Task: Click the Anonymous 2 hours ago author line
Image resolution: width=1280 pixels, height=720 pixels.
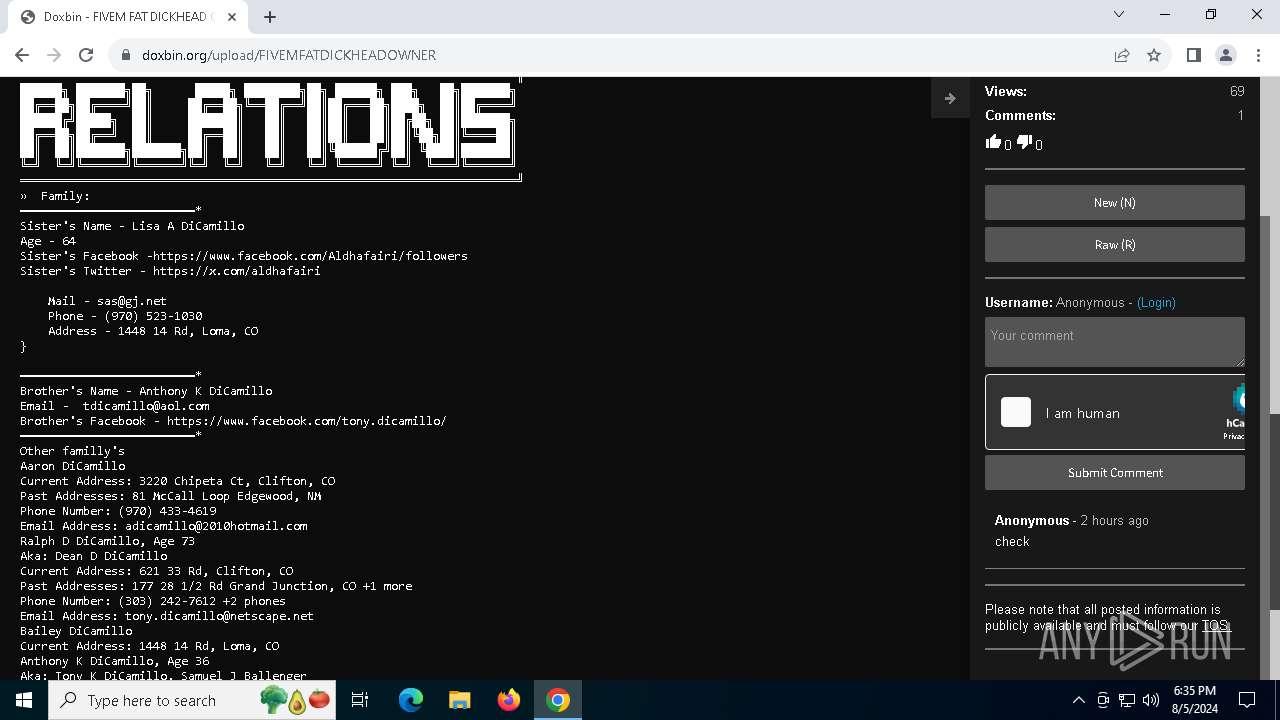Action: (x=1071, y=520)
